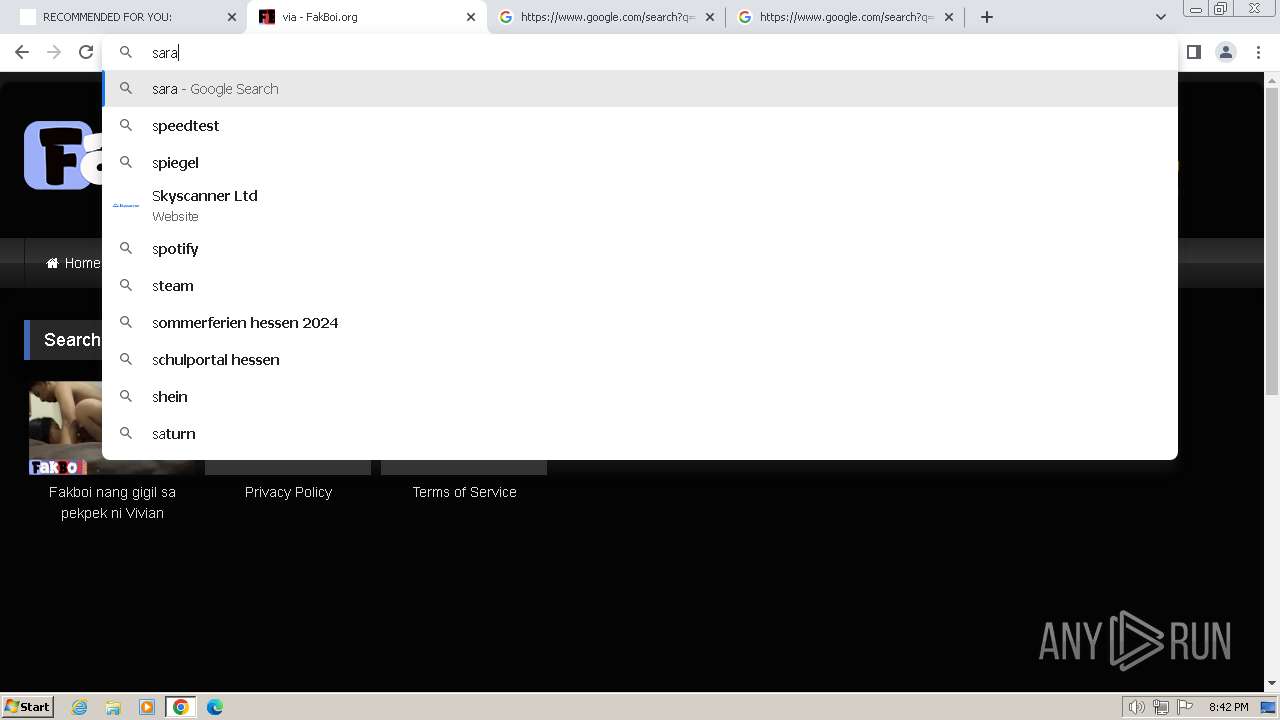Screen dimensions: 1280x720
Task: Select 'sommerferien hessen 2024' suggestion
Action: click(x=640, y=323)
